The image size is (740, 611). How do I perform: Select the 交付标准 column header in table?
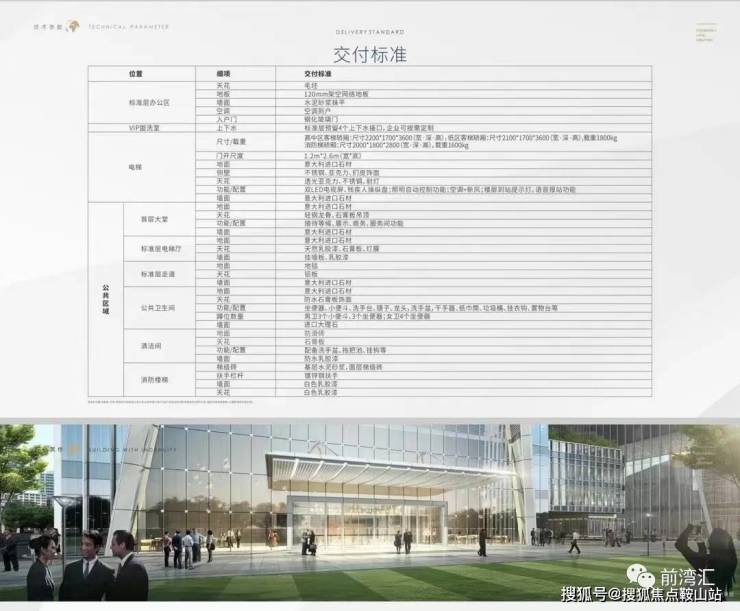[x=318, y=74]
